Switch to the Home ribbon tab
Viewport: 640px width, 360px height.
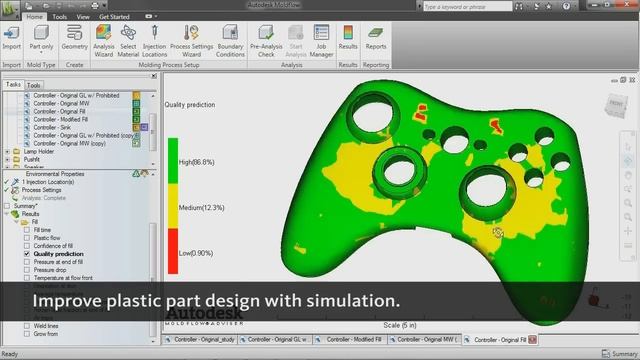[34, 17]
